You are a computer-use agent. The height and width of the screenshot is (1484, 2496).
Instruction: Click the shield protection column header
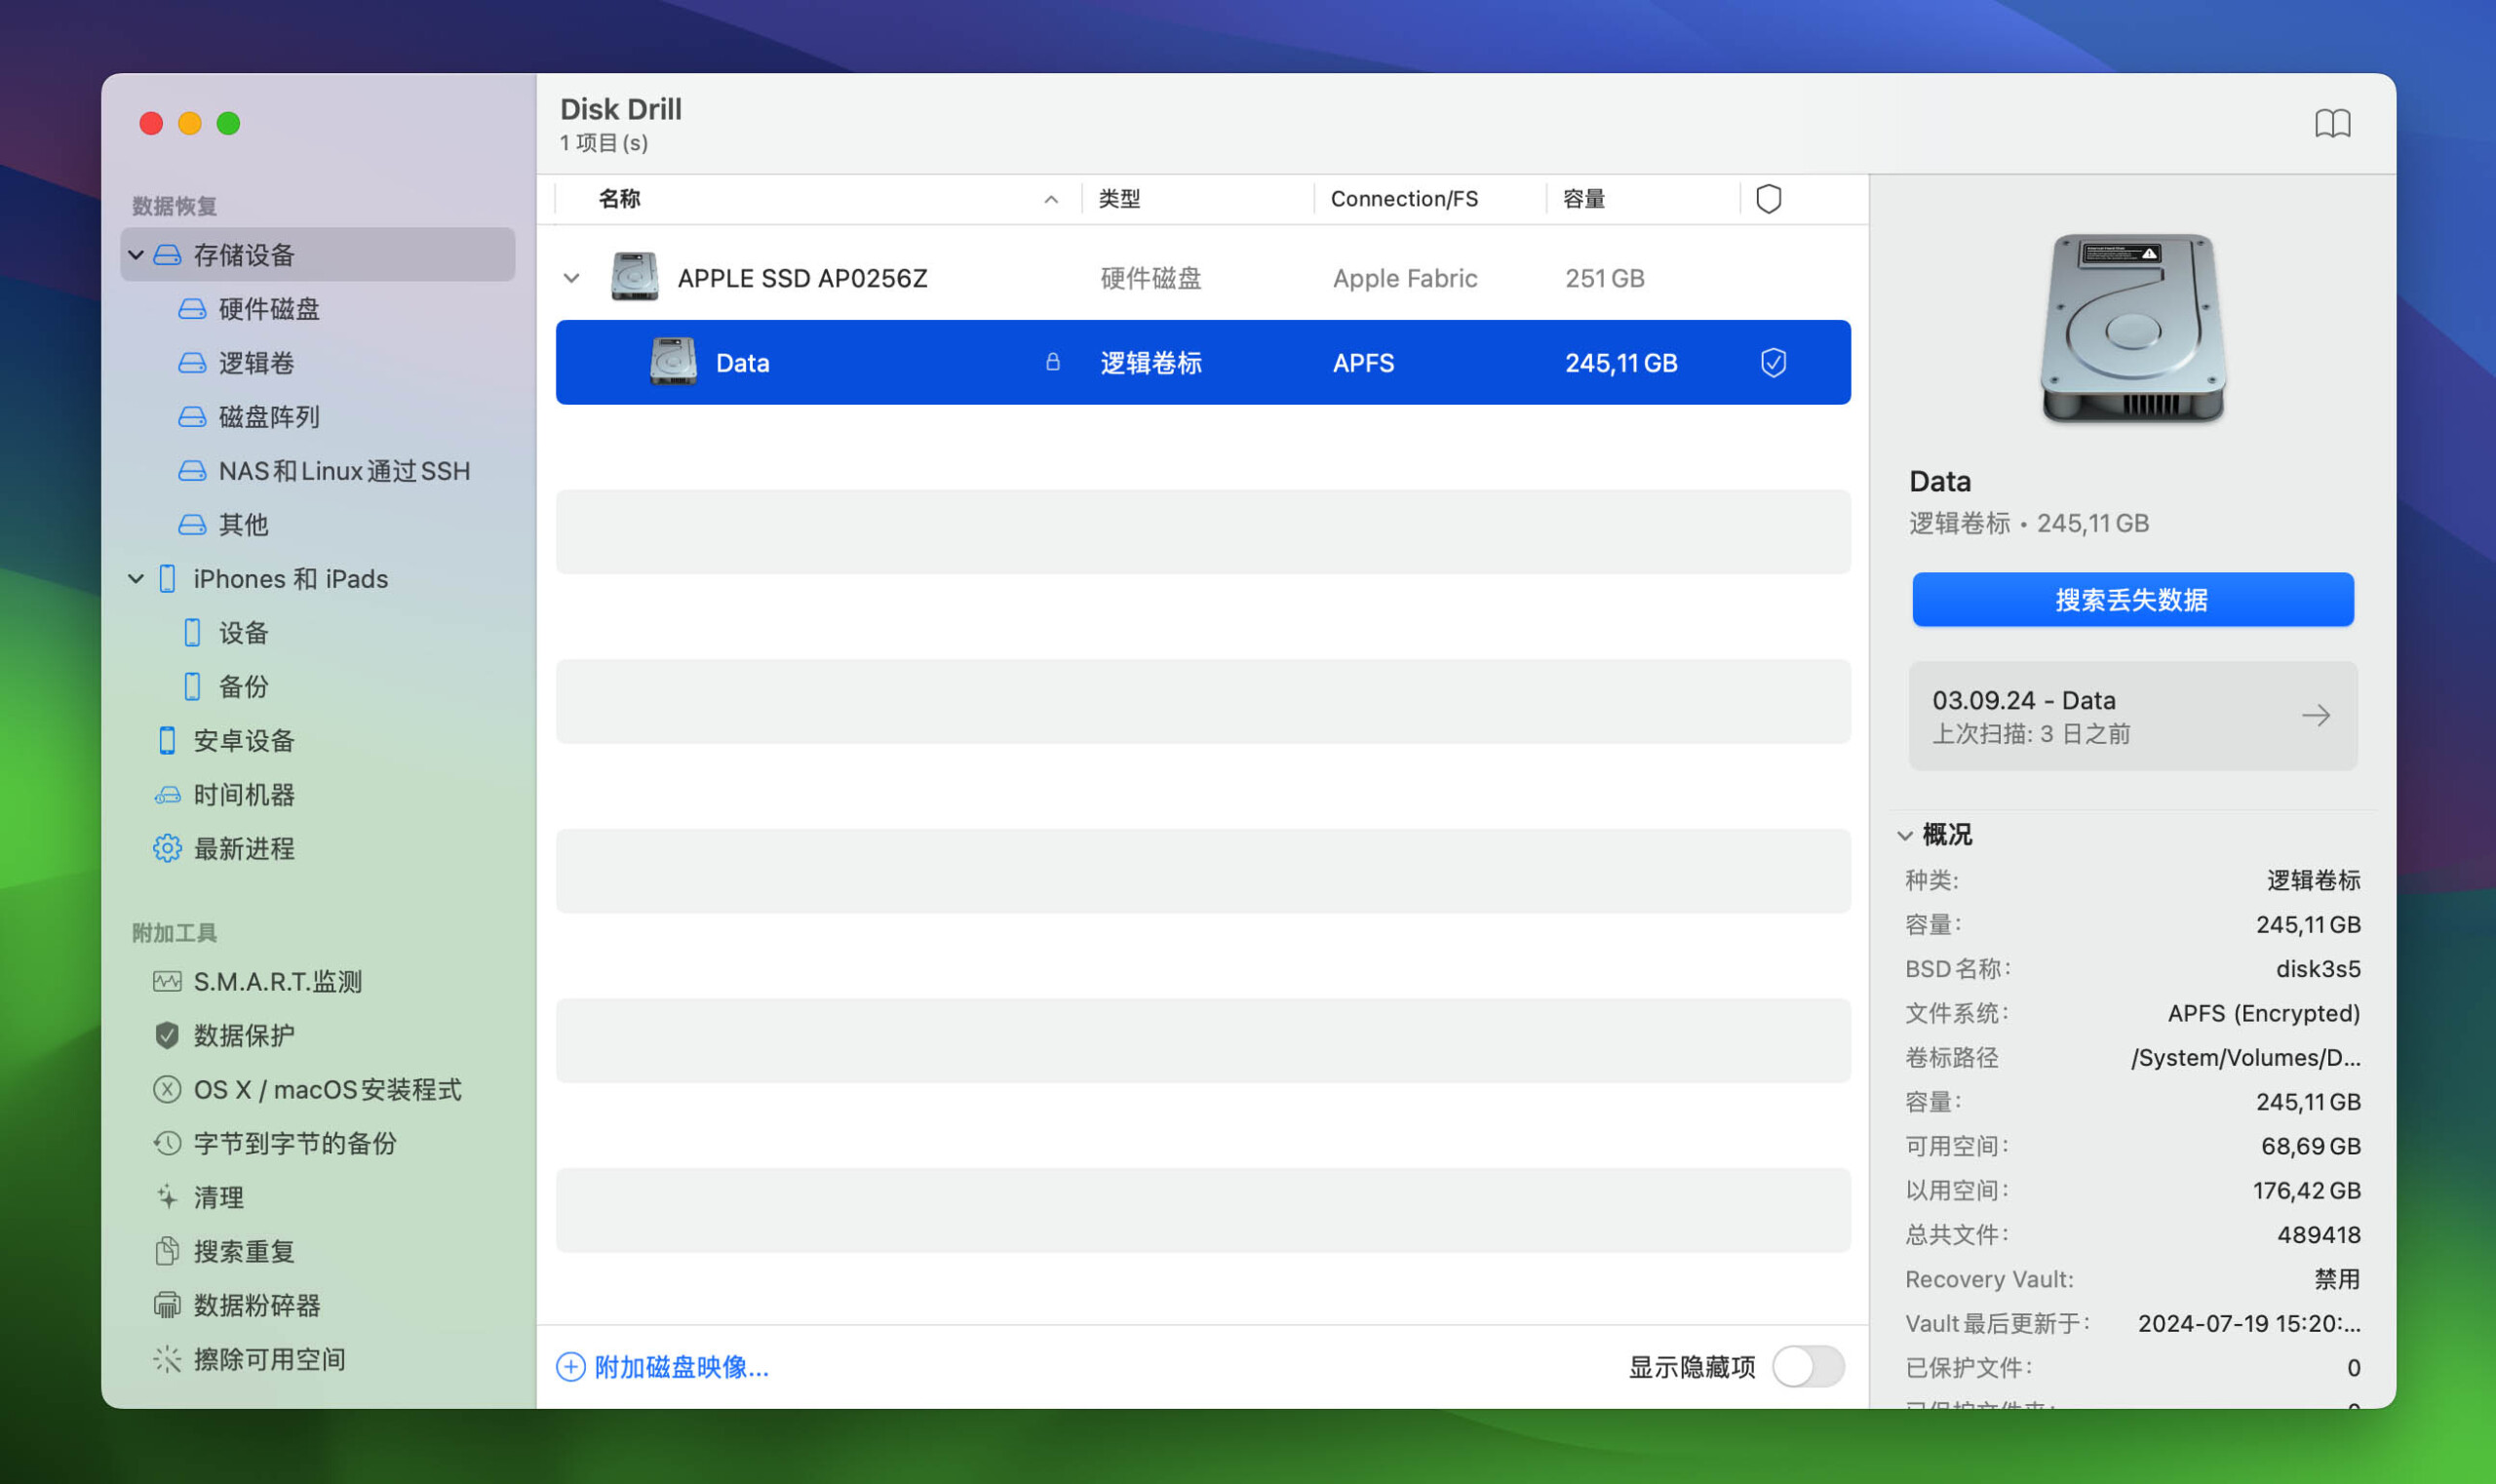(x=1769, y=199)
